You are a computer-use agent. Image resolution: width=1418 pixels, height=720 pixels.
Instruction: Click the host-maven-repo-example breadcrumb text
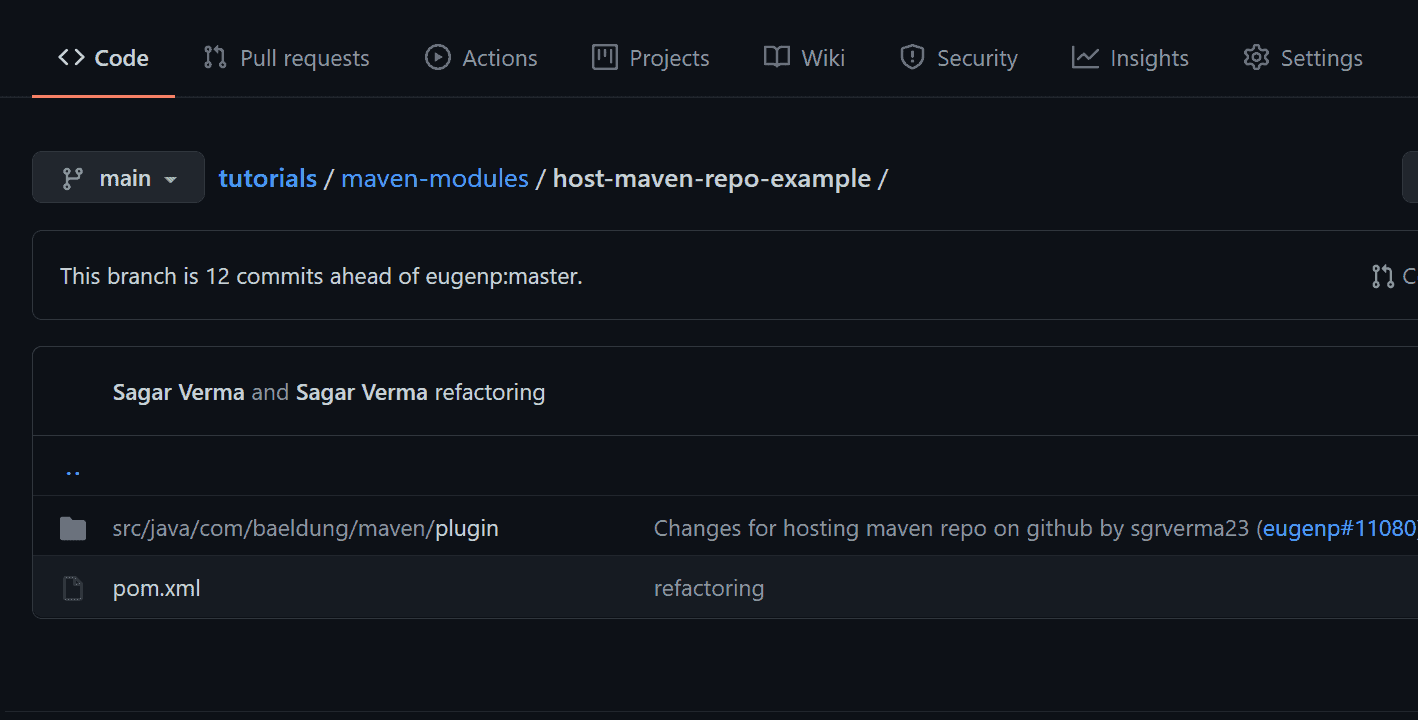coord(712,178)
